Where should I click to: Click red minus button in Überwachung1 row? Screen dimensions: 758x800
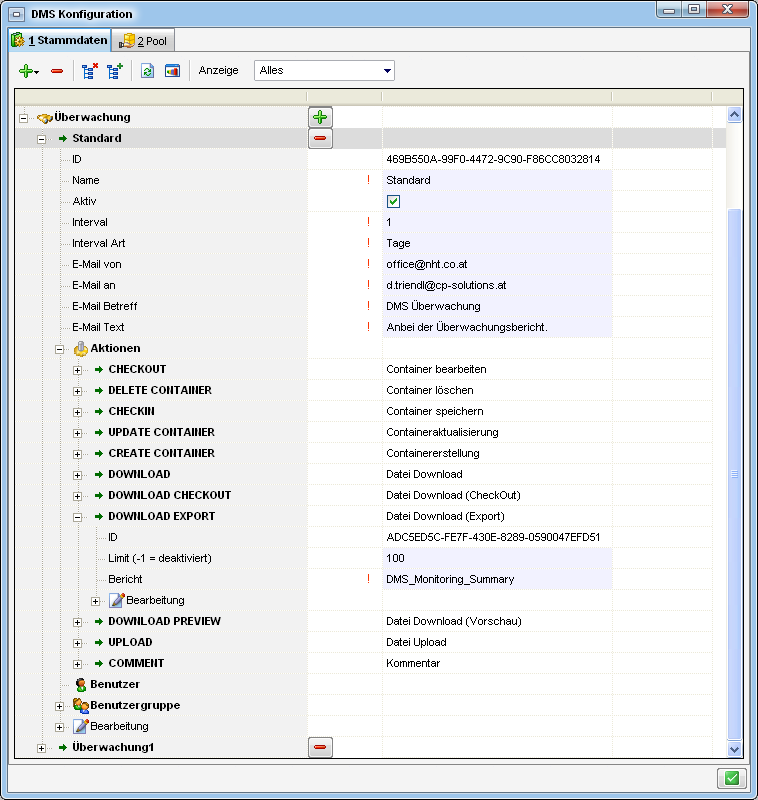click(320, 747)
